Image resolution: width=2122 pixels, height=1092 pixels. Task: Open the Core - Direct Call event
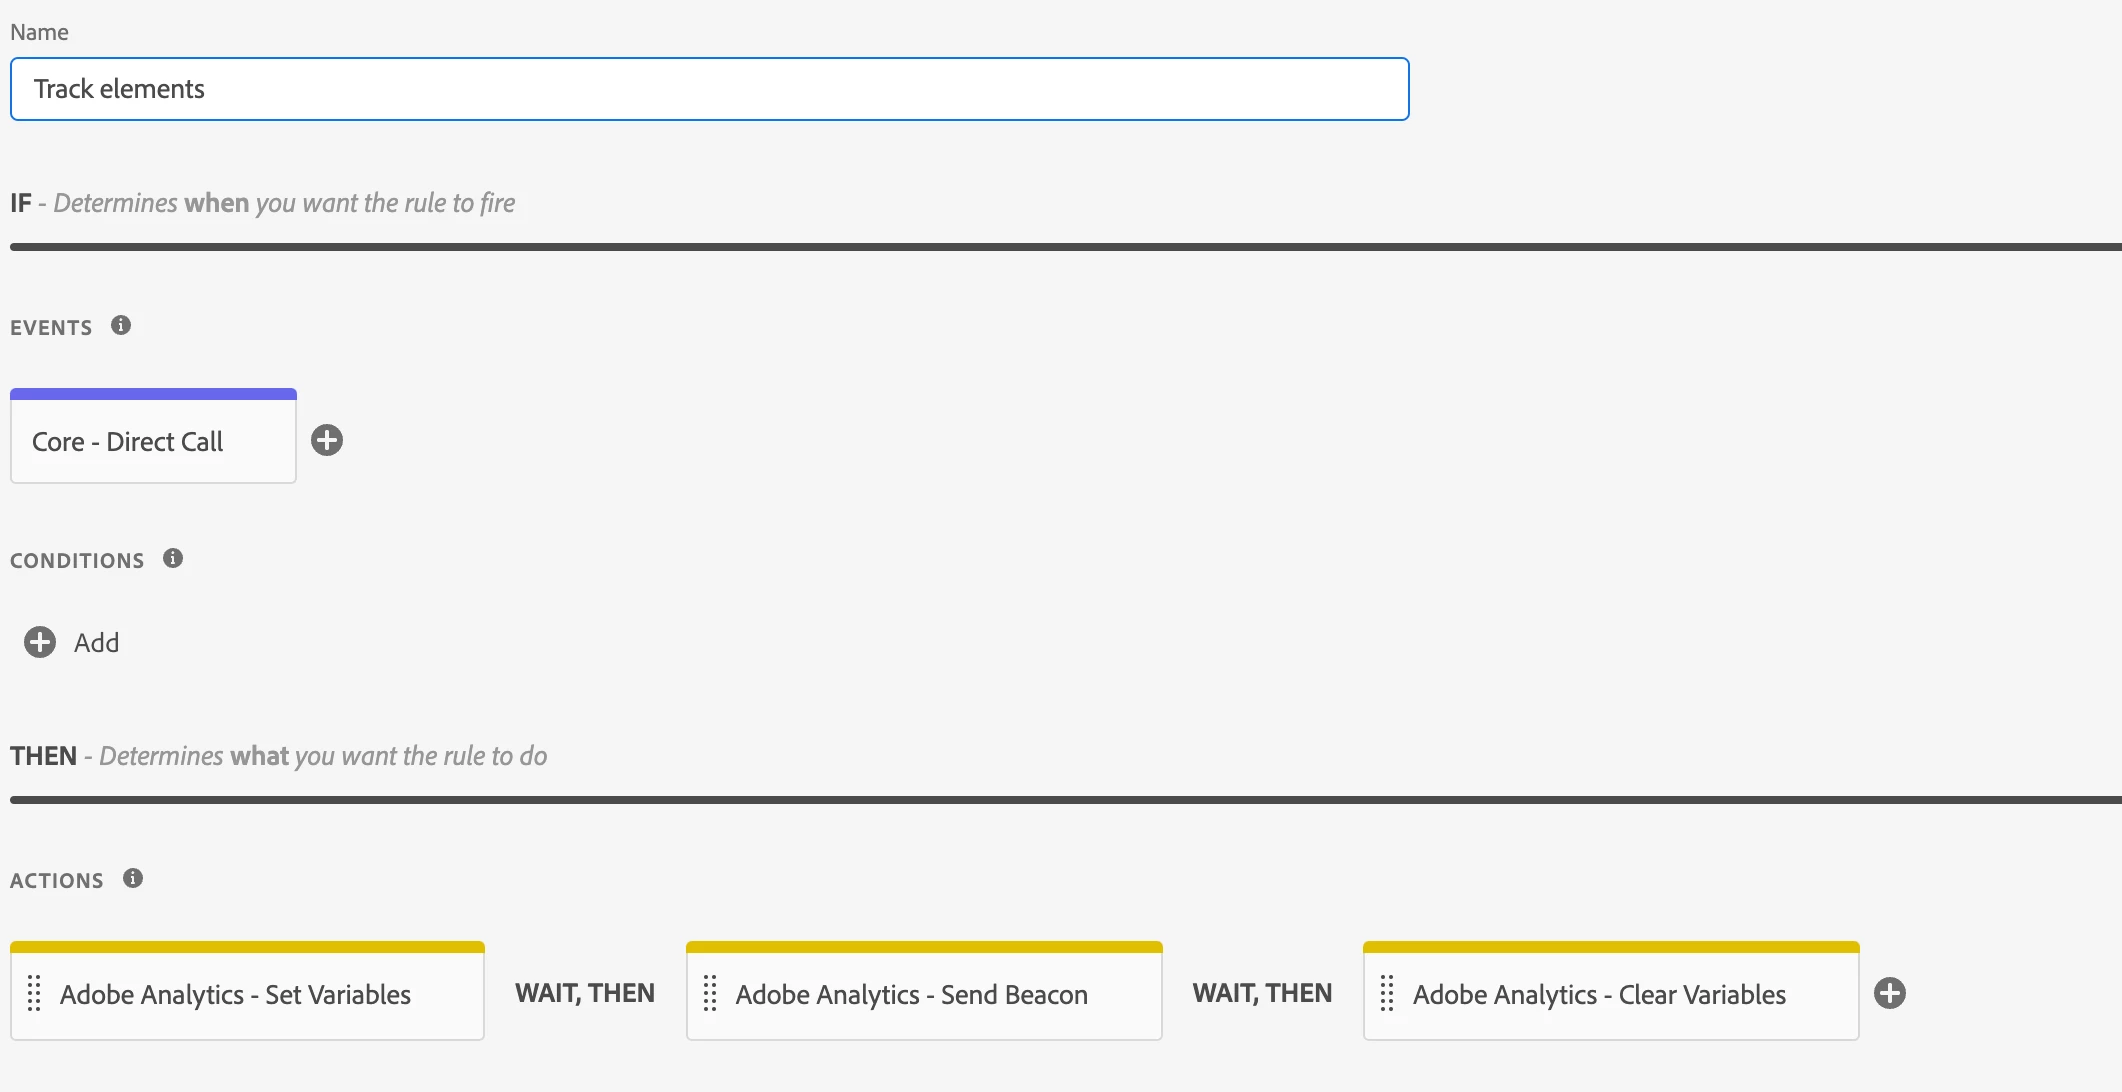pos(153,442)
